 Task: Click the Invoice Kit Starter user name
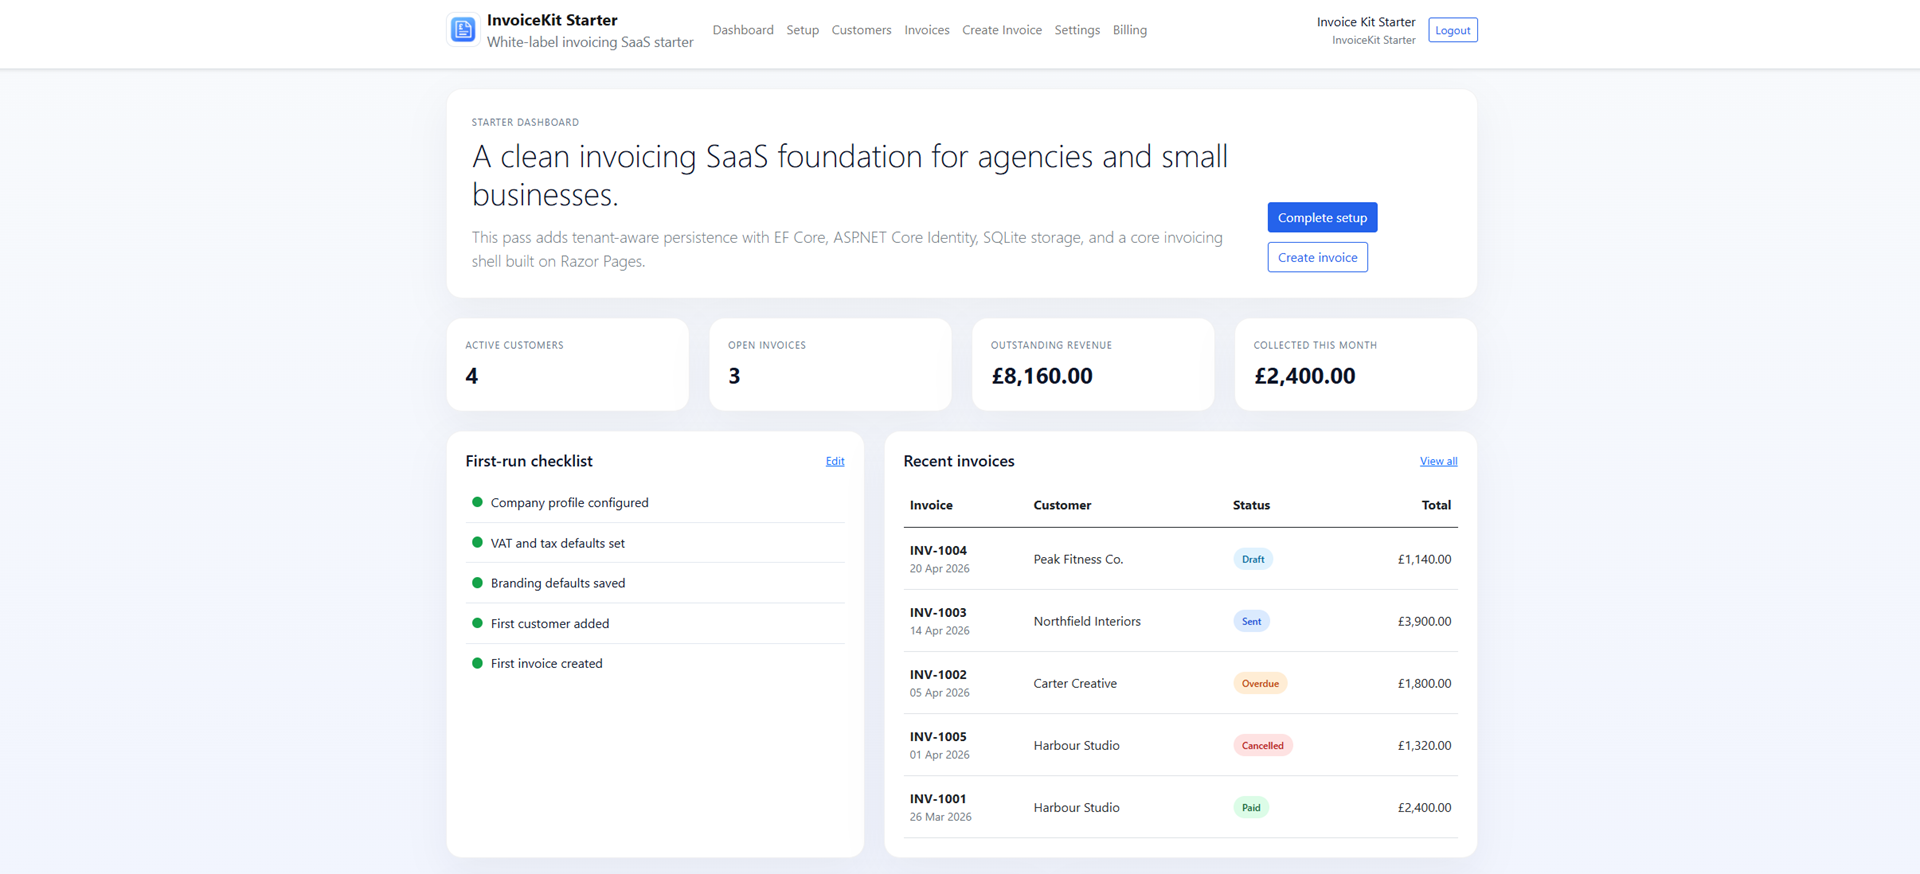pyautogui.click(x=1366, y=22)
